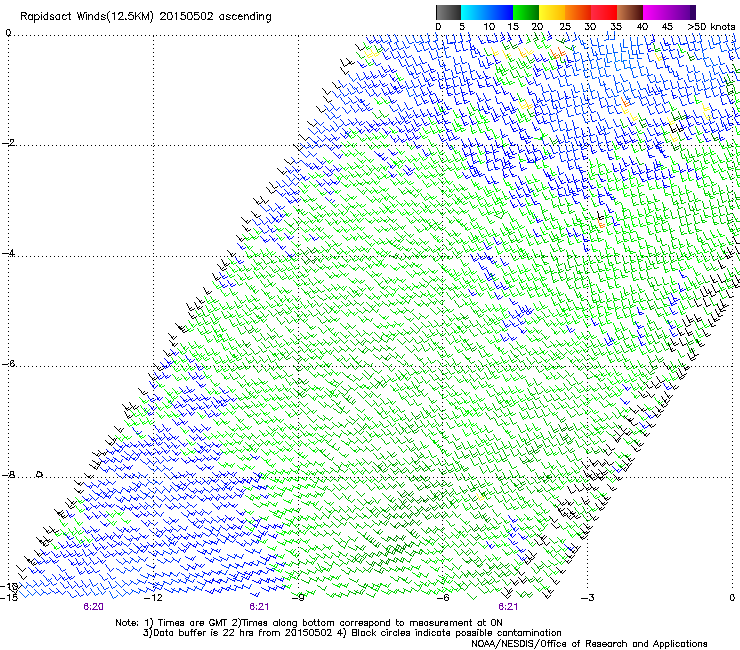
Task: Click the '>50 knots' legend label
Action: pos(711,27)
